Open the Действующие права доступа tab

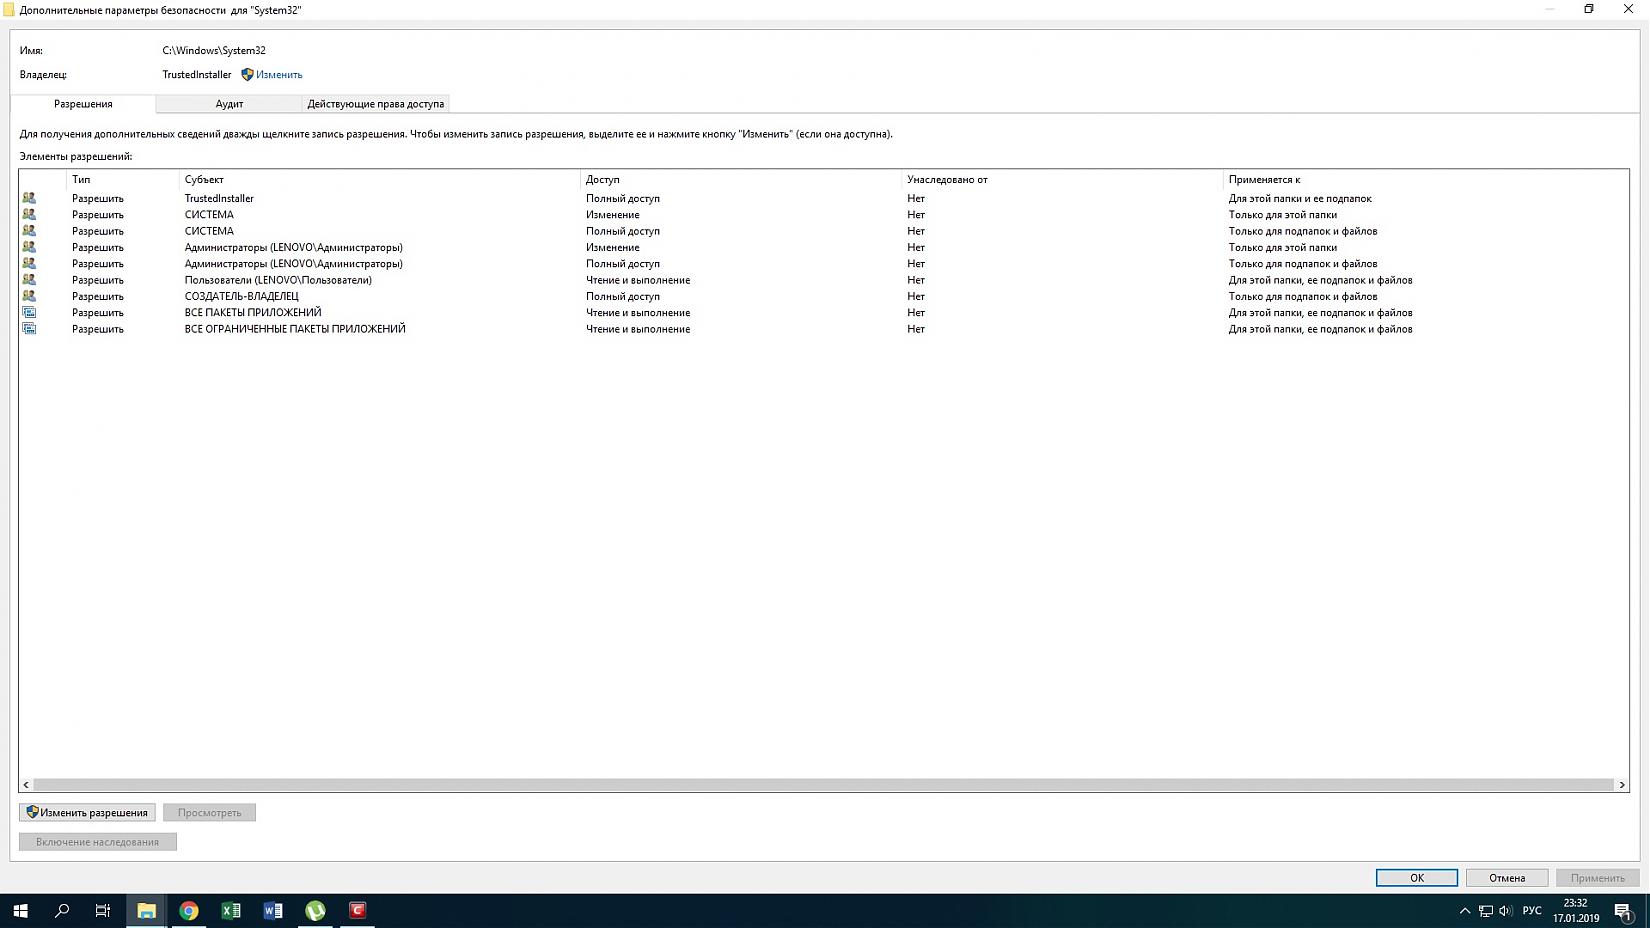tap(375, 104)
